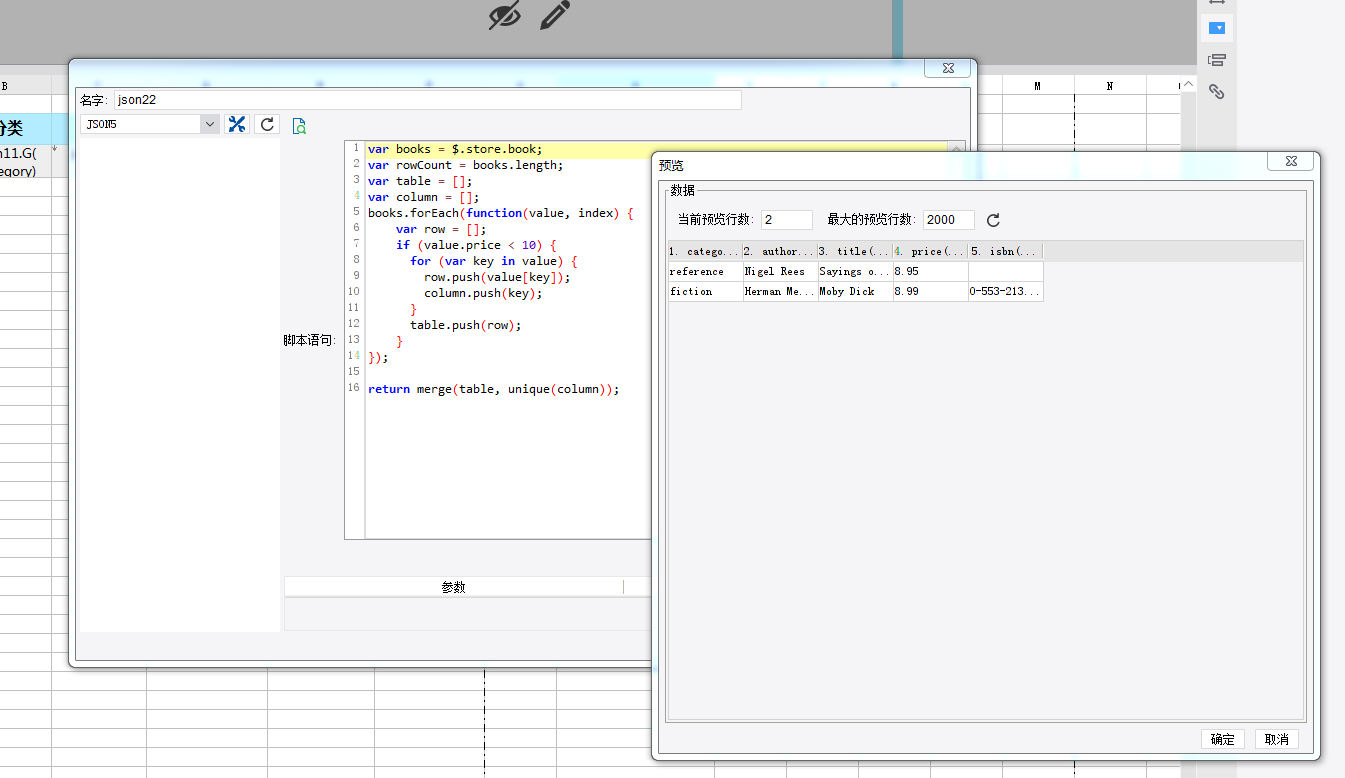Open the connection settings wrench icon

237,124
